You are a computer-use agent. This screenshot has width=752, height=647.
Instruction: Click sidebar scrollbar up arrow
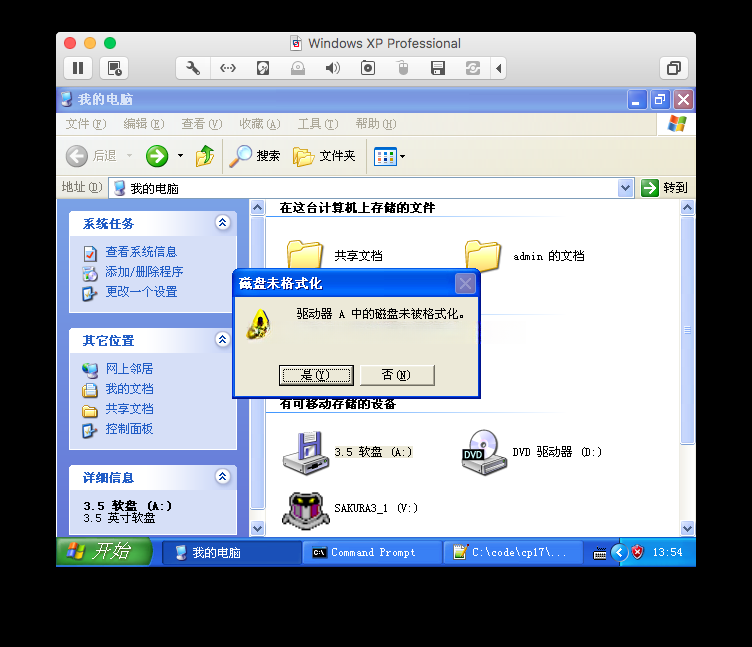(x=258, y=208)
